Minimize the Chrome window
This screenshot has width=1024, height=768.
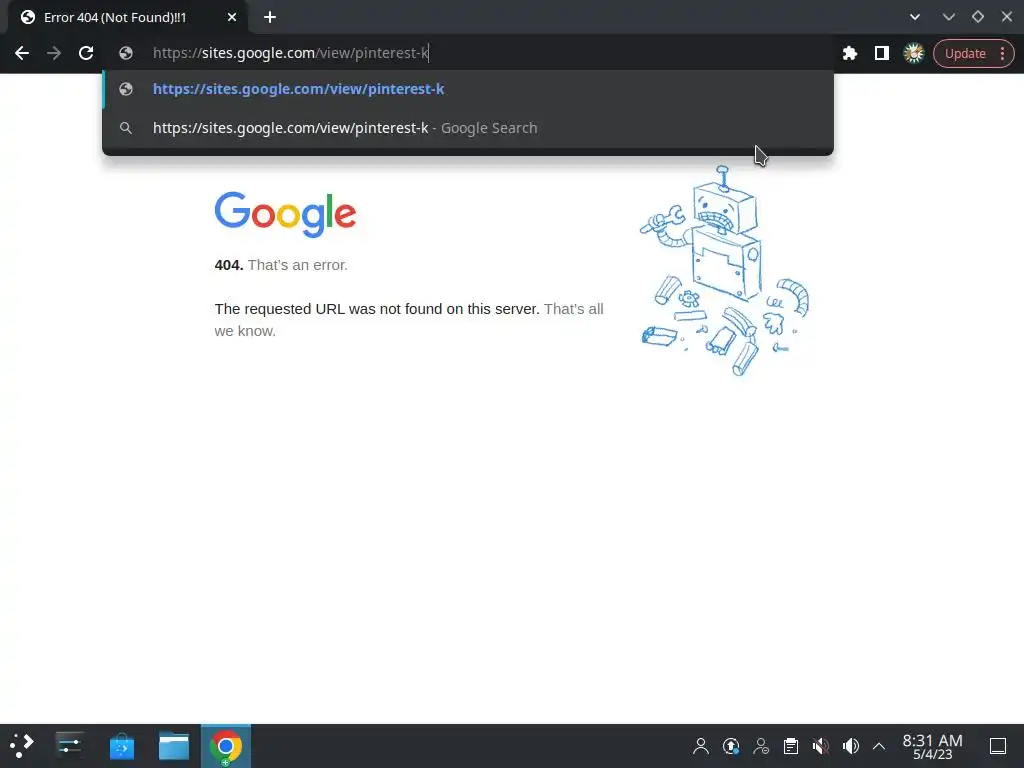pyautogui.click(x=948, y=17)
